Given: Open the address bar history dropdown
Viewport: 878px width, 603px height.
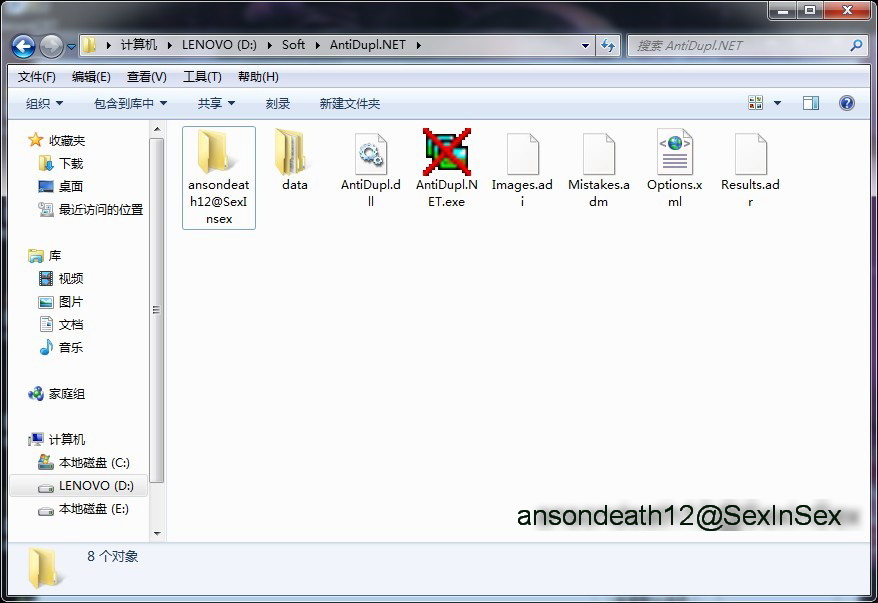Looking at the screenshot, I should [x=585, y=45].
